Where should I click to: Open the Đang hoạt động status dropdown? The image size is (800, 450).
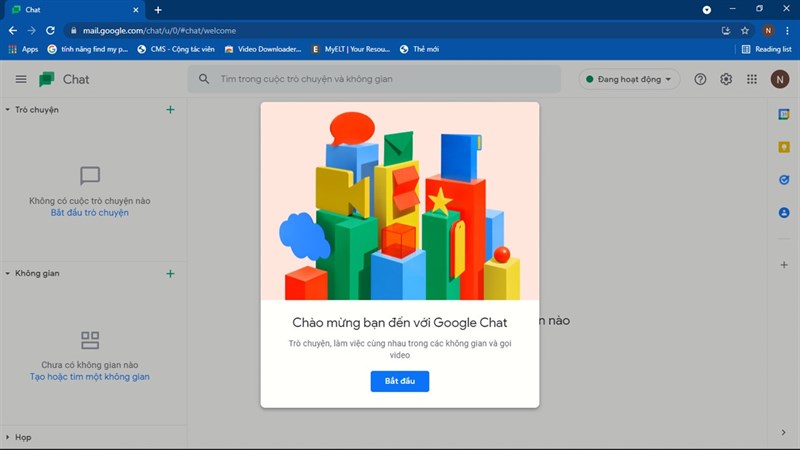[x=629, y=79]
